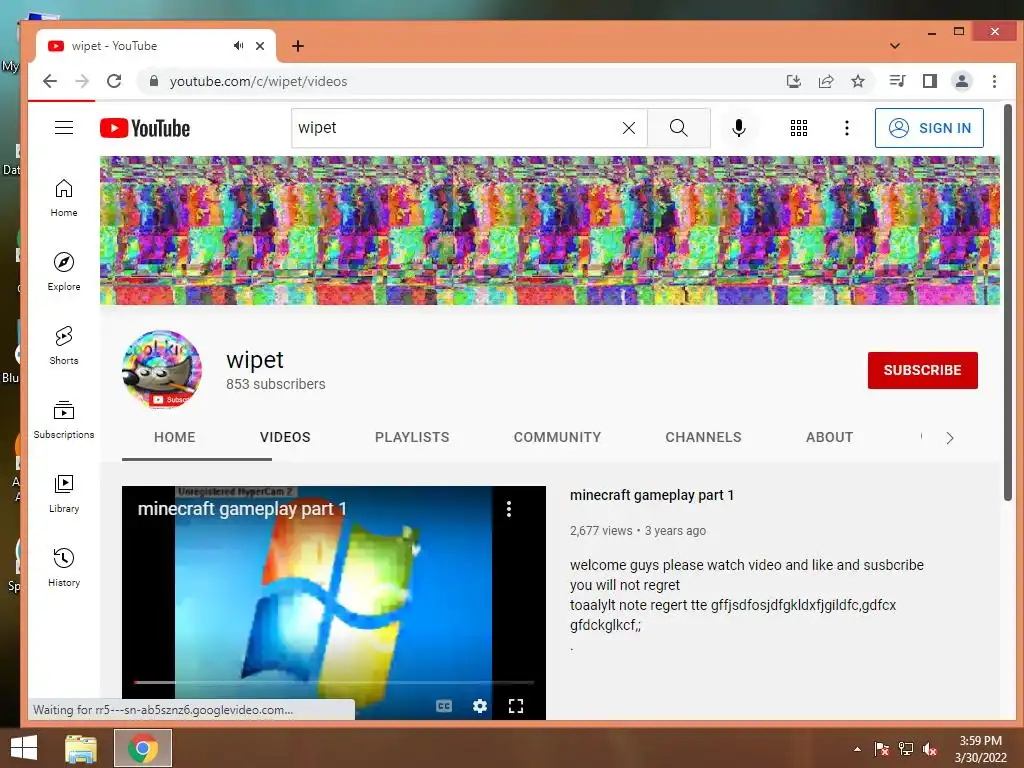
Task: Go forward in Chrome
Action: click(x=82, y=81)
